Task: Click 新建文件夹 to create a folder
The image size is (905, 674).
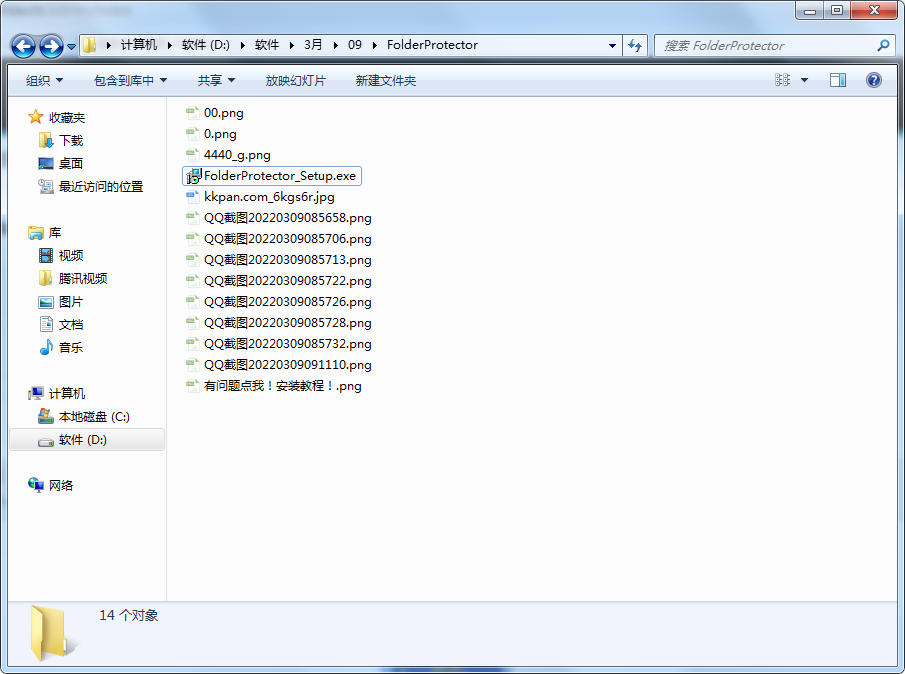Action: (385, 80)
